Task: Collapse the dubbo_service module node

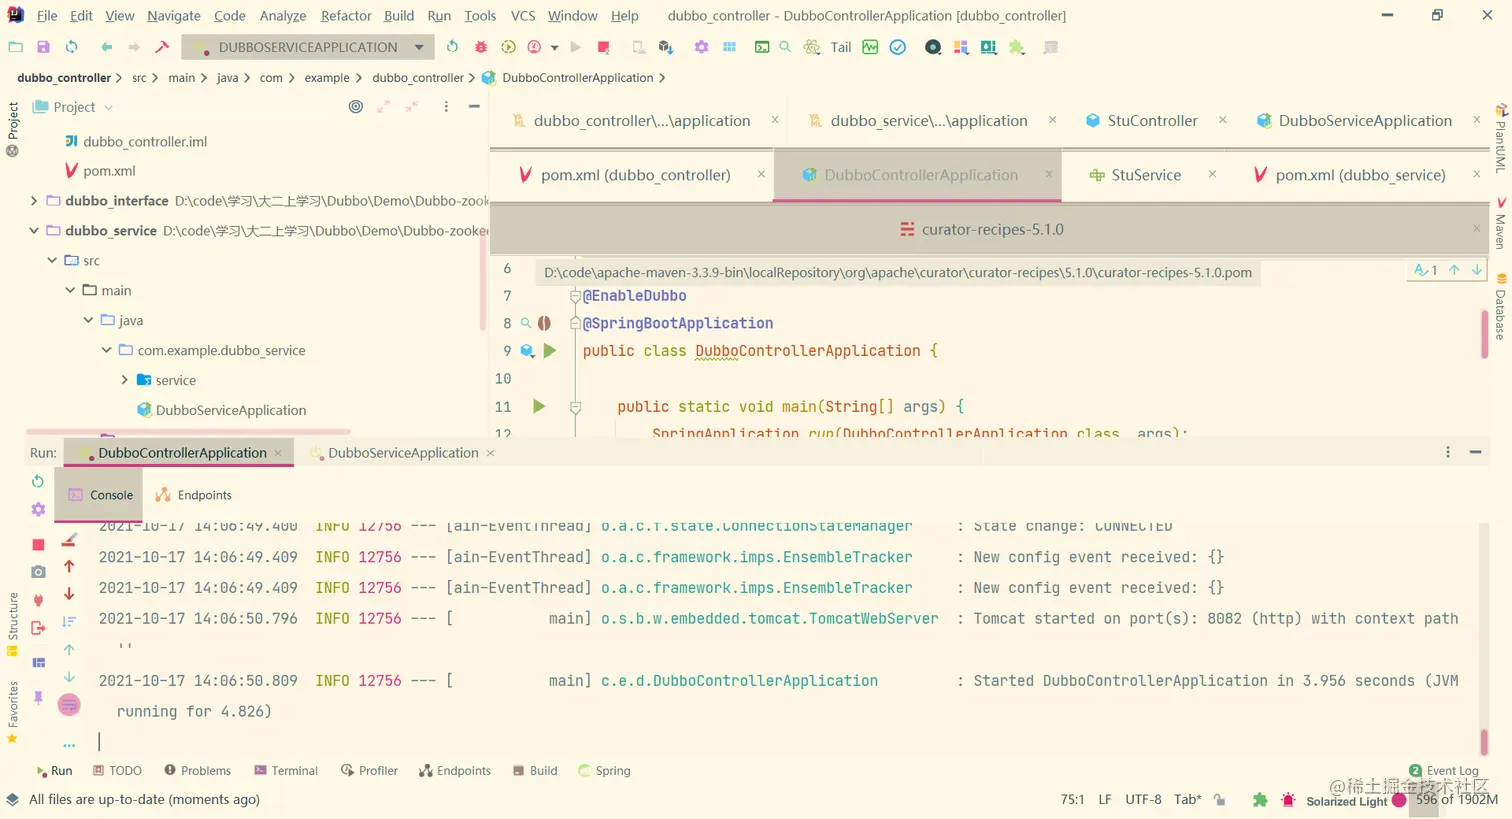Action: coord(34,231)
